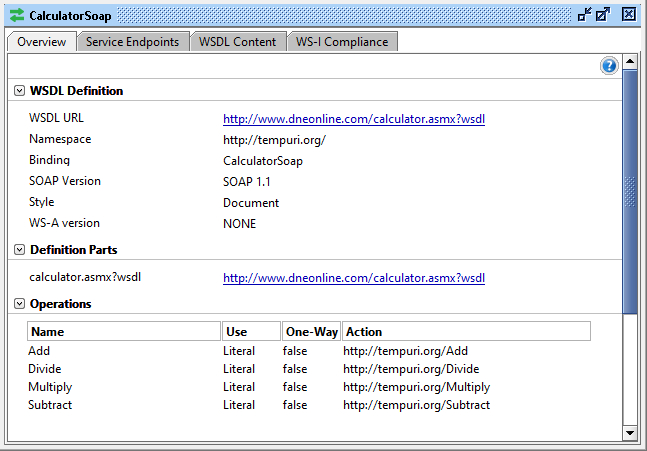This screenshot has height=451, width=647.
Task: Click the Style value Document
Action: click(x=251, y=203)
